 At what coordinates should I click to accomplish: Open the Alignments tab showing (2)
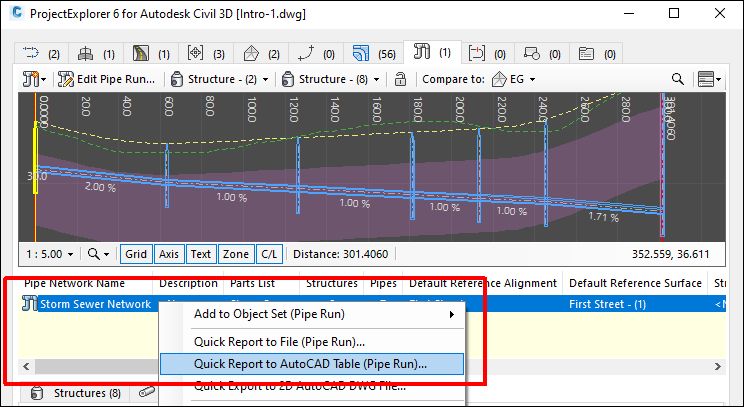41,54
